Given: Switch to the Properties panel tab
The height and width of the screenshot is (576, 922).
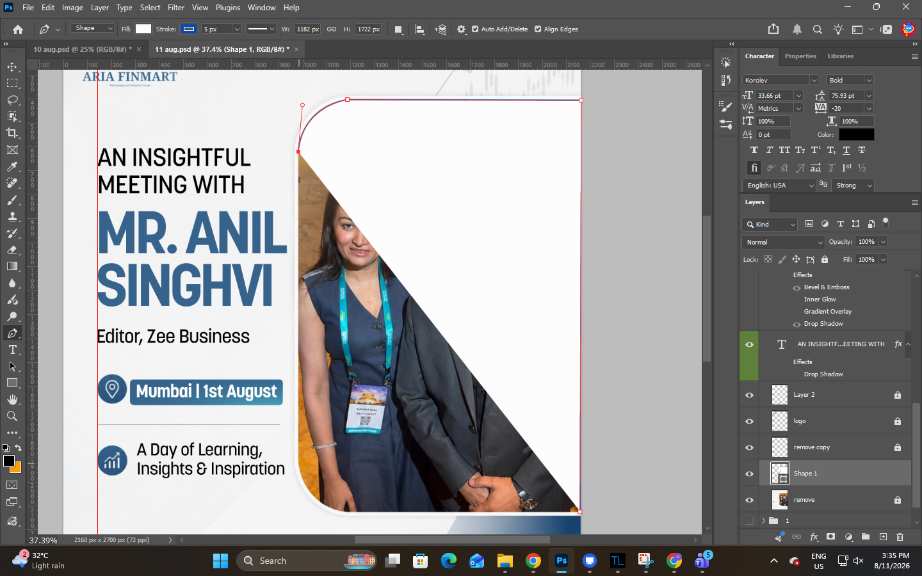Looking at the screenshot, I should [x=800, y=56].
